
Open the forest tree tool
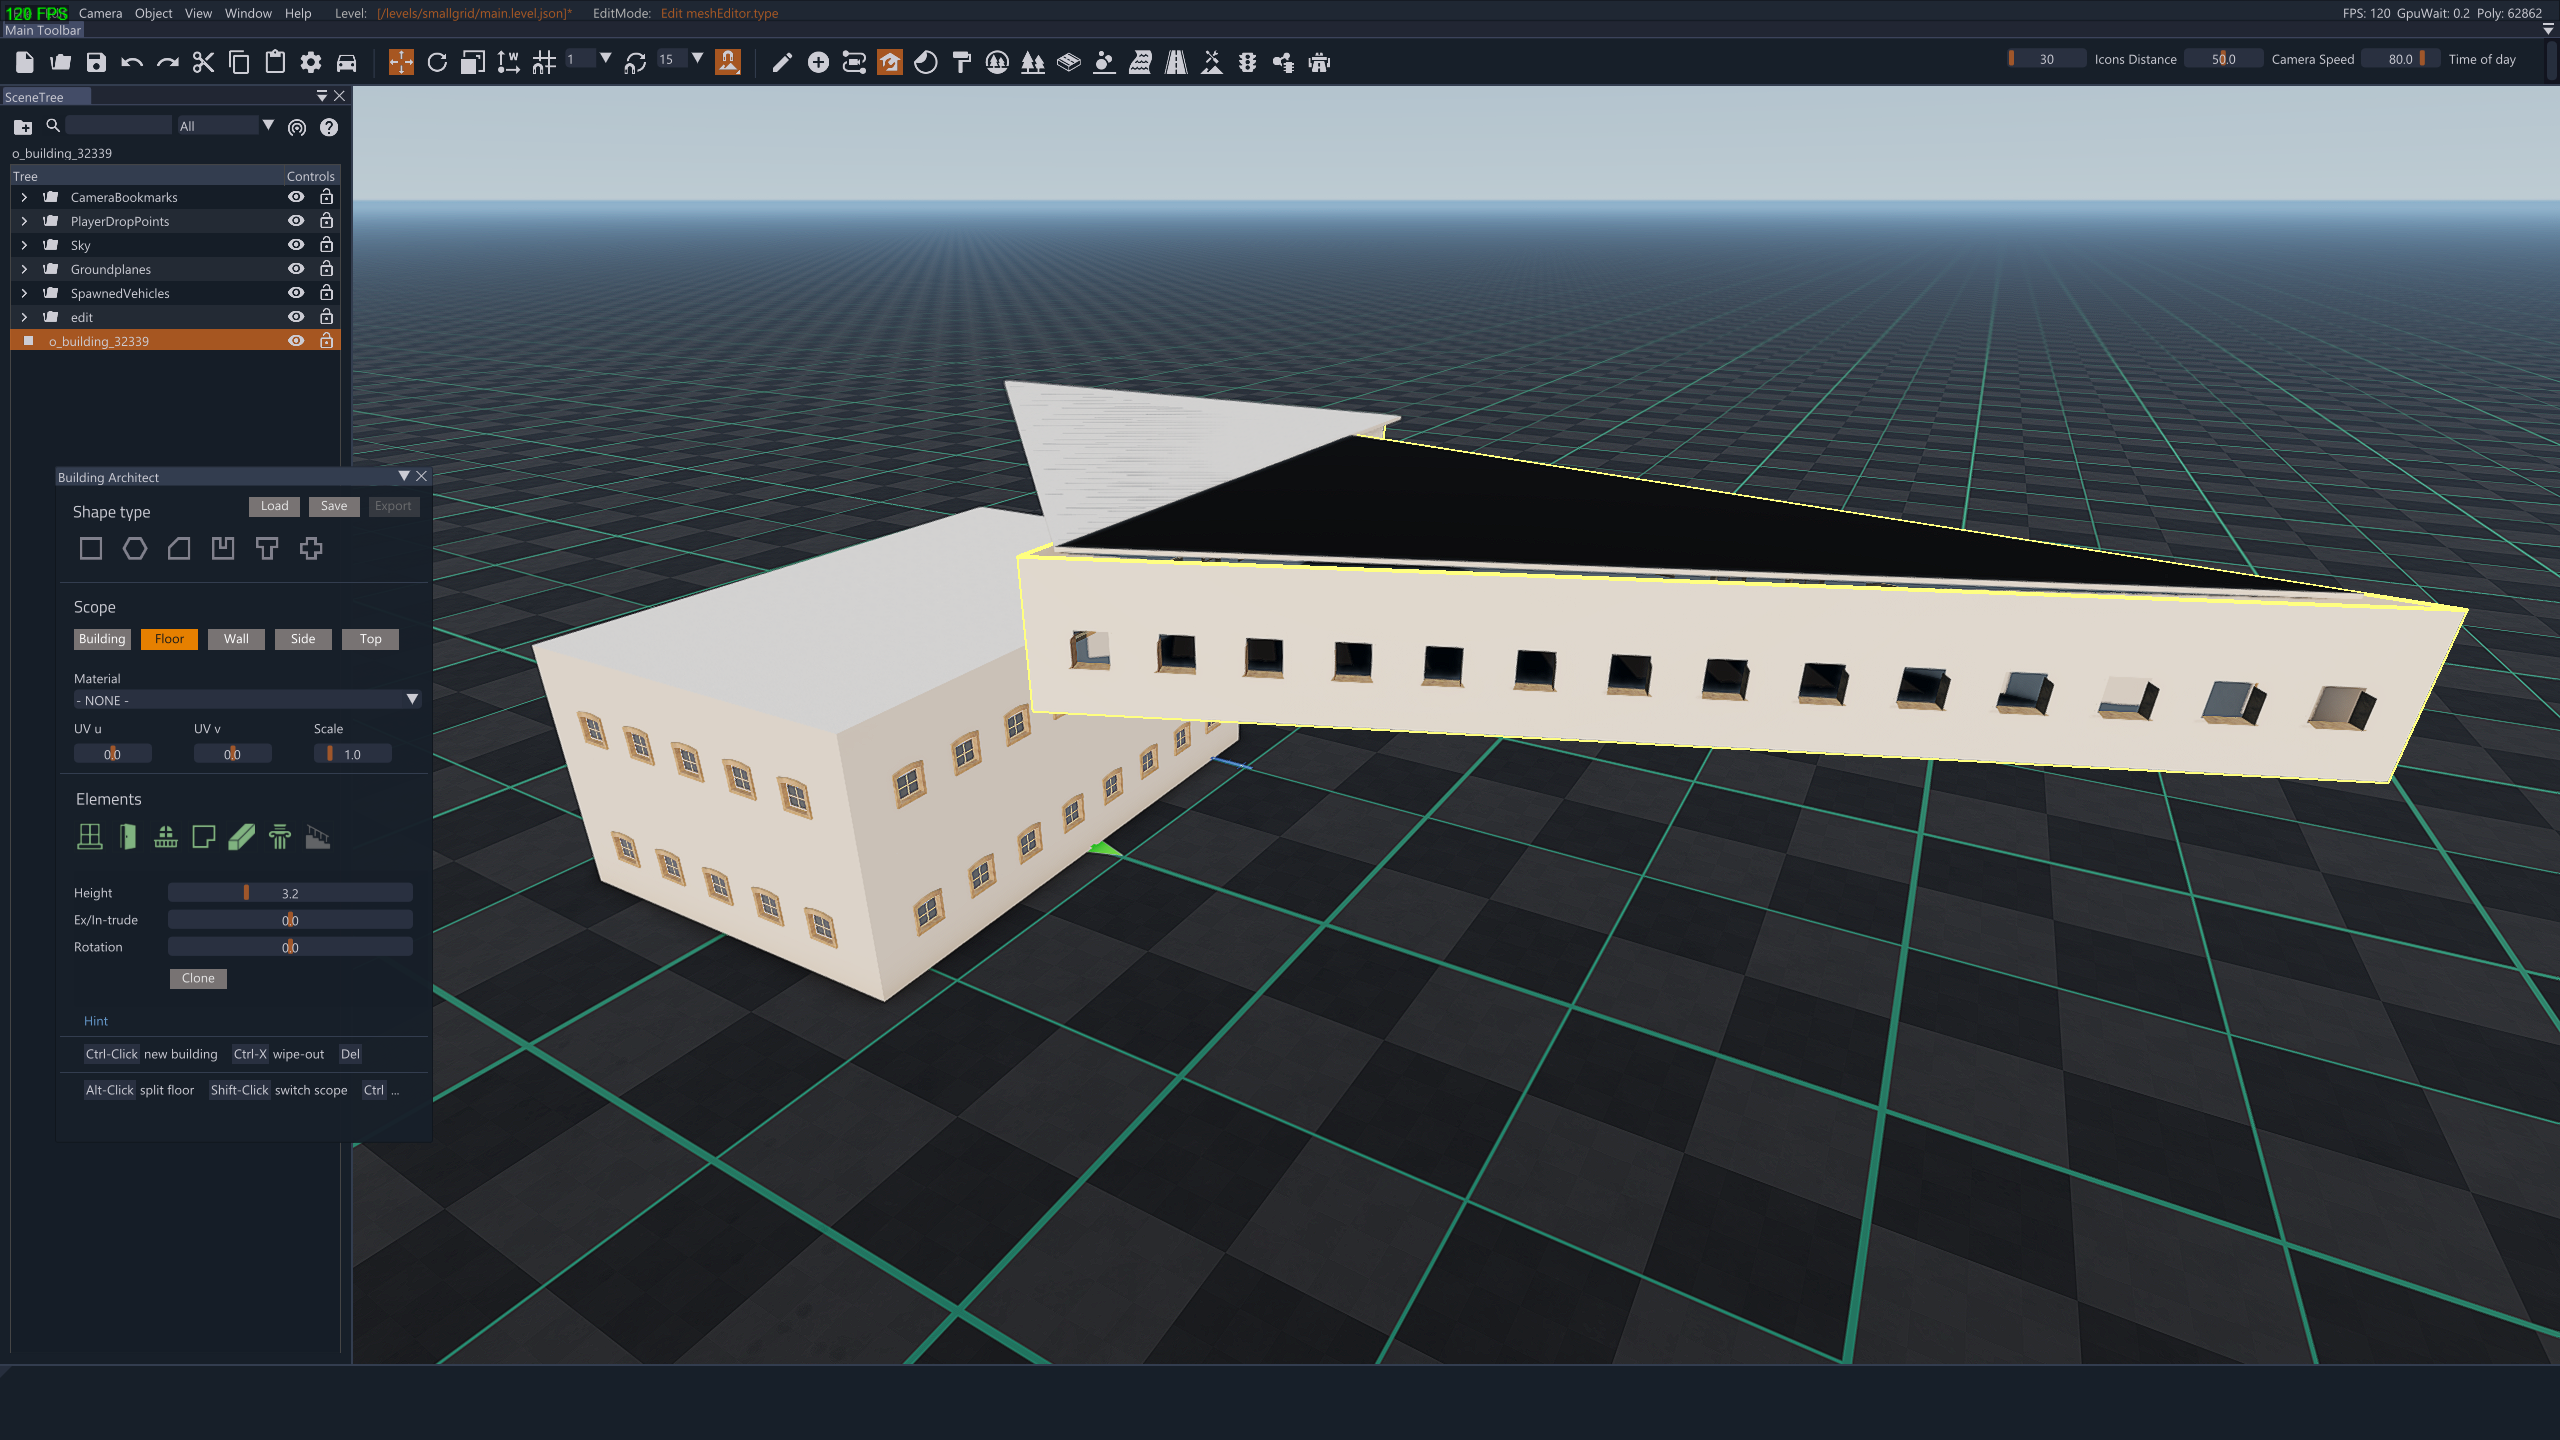click(1033, 63)
